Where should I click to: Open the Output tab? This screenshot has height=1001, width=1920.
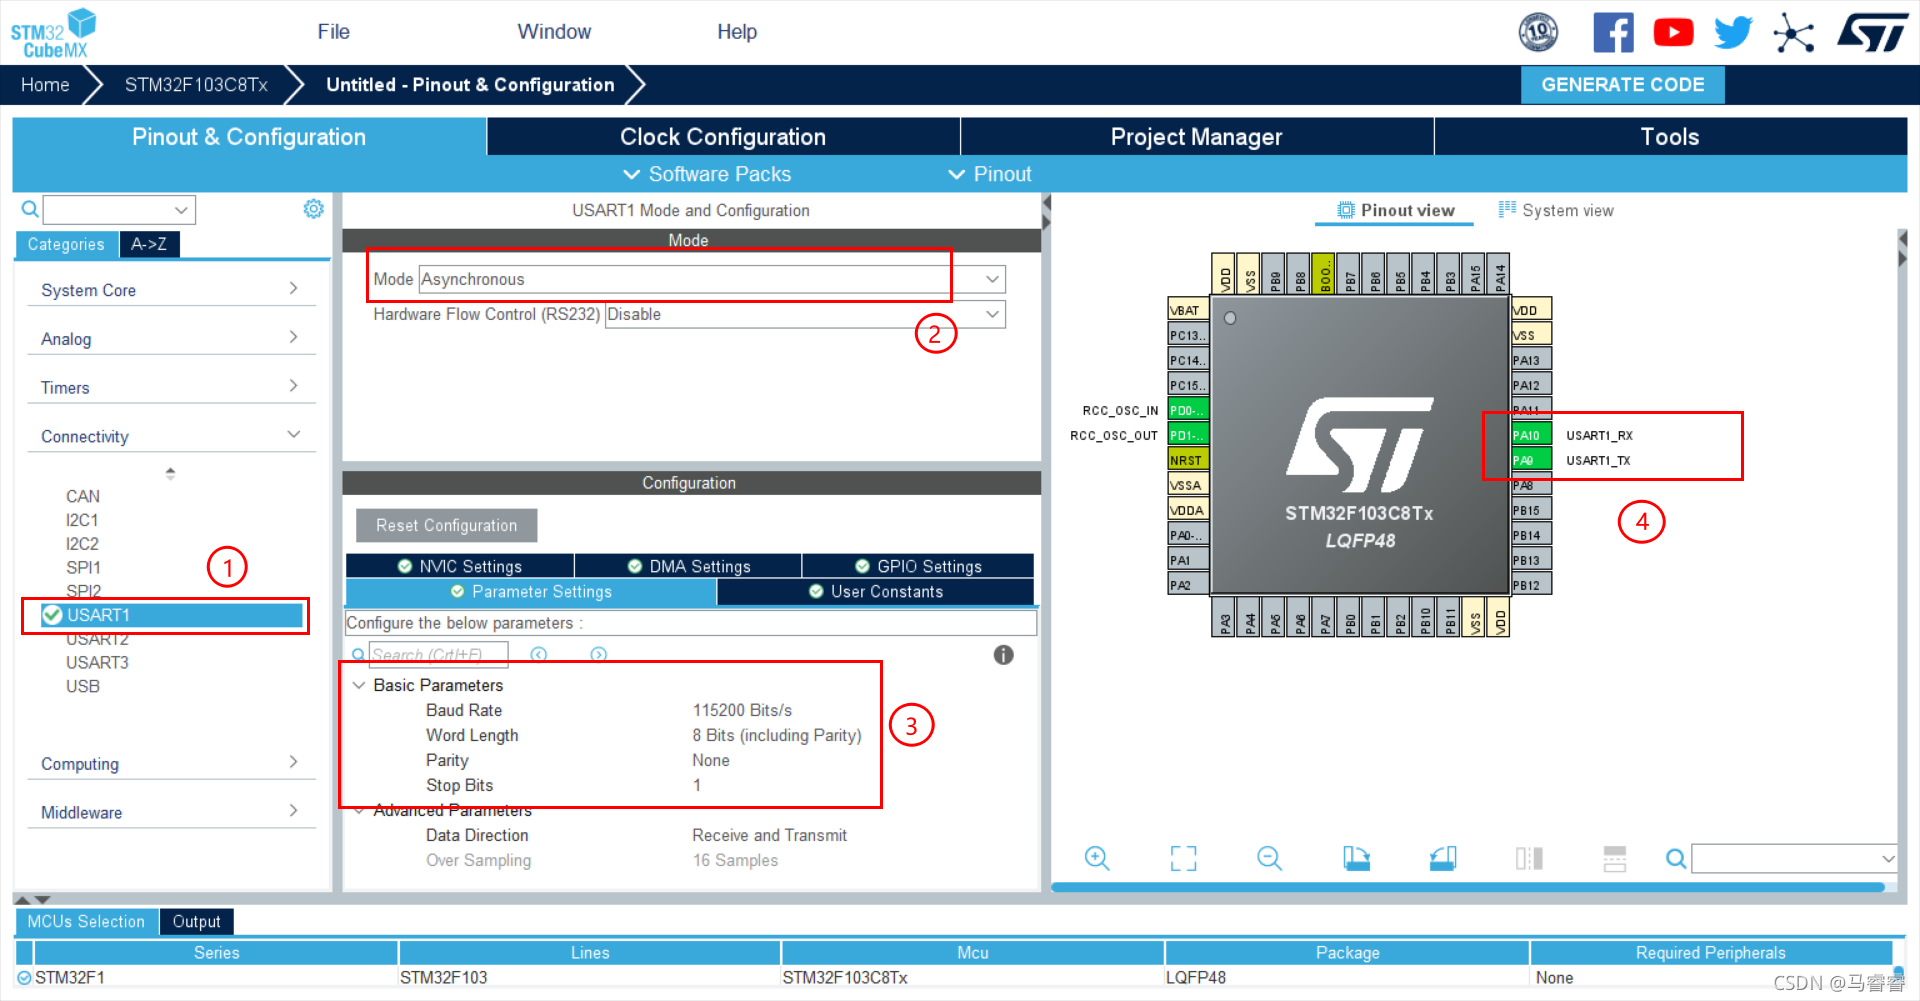pyautogui.click(x=196, y=921)
